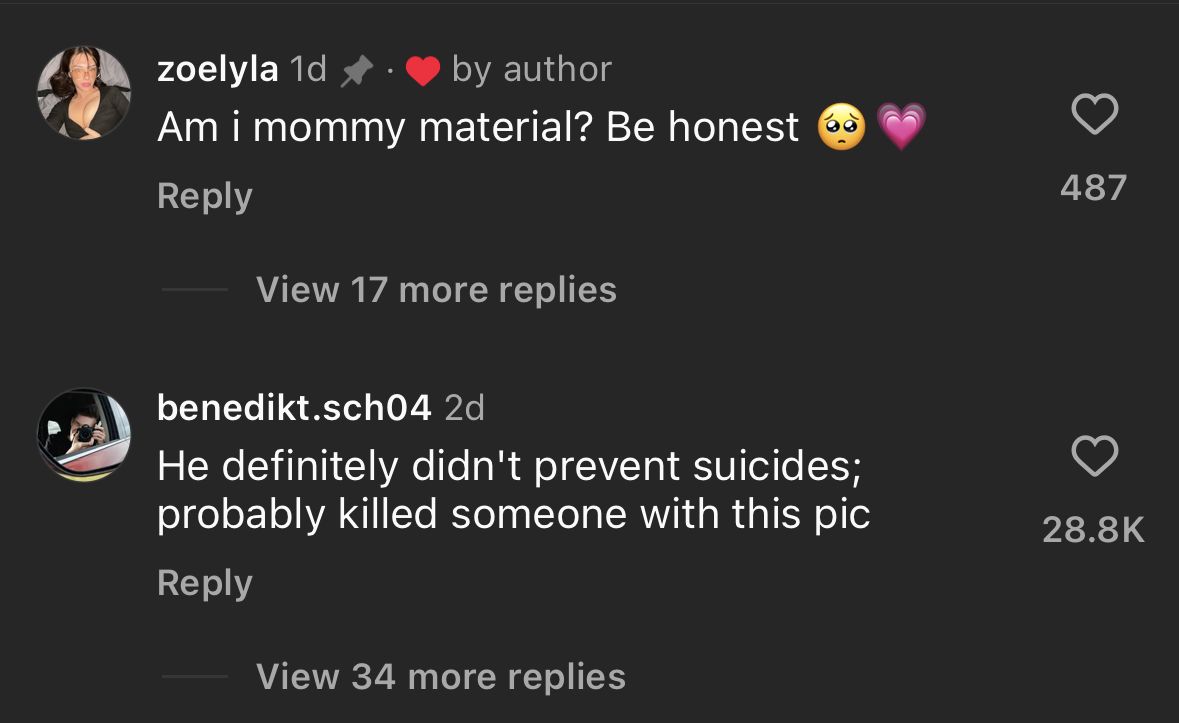Click the 2d timestamp on benedikt.sch04's comment
This screenshot has height=723, width=1179.
[464, 408]
